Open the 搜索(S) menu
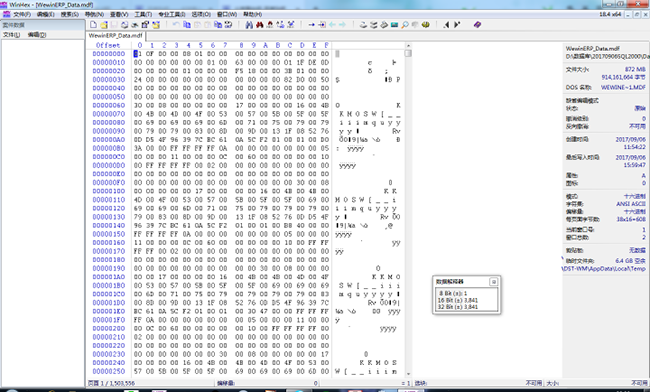The height and width of the screenshot is (392, 650). tap(70, 15)
